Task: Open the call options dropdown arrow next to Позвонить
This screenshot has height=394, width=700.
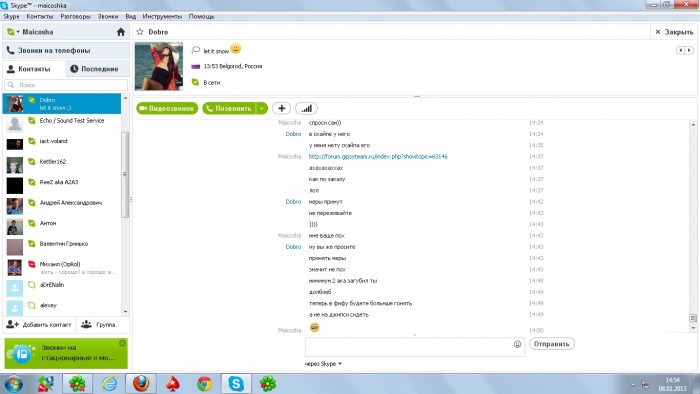Action: [262, 108]
